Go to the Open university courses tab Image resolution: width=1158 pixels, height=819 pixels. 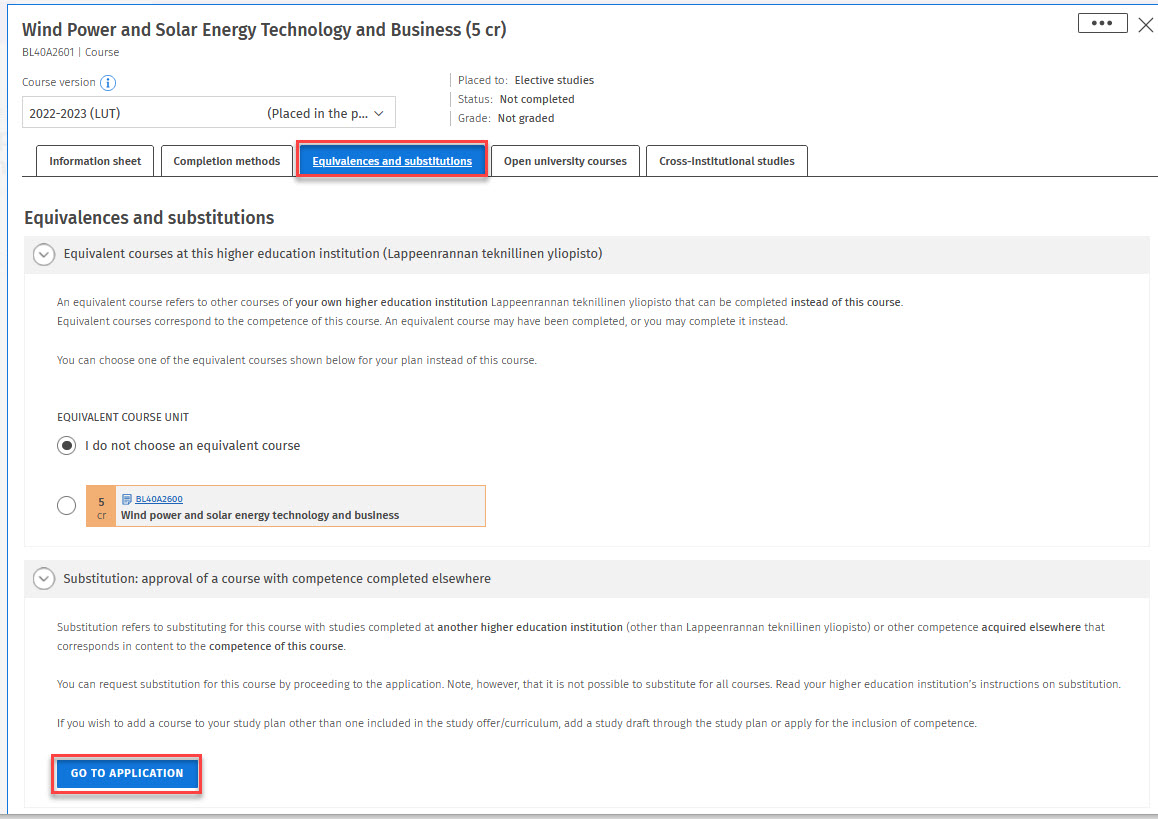[x=565, y=161]
